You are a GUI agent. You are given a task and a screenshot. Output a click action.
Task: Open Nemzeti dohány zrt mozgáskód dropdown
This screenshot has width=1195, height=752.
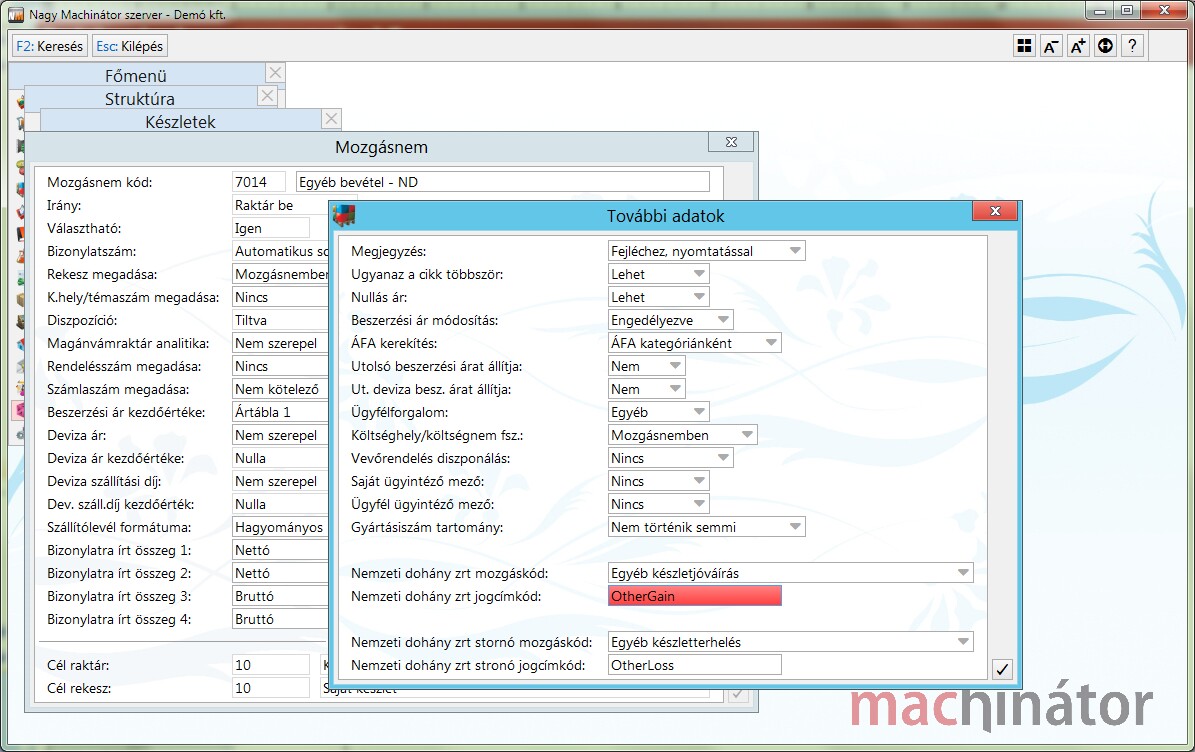click(x=790, y=573)
